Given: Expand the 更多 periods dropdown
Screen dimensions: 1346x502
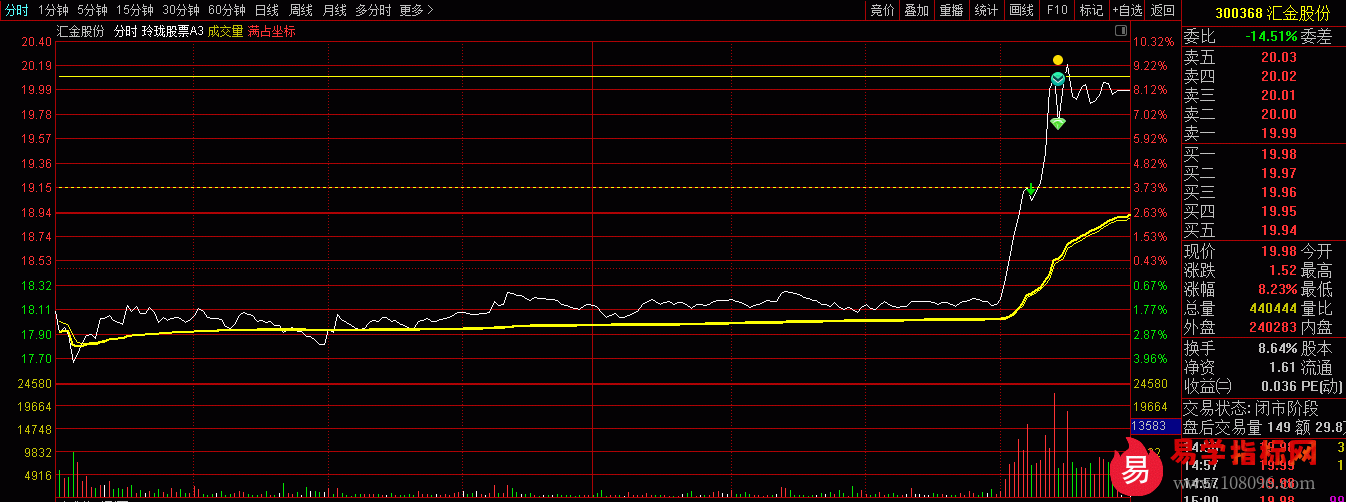Looking at the screenshot, I should [416, 10].
